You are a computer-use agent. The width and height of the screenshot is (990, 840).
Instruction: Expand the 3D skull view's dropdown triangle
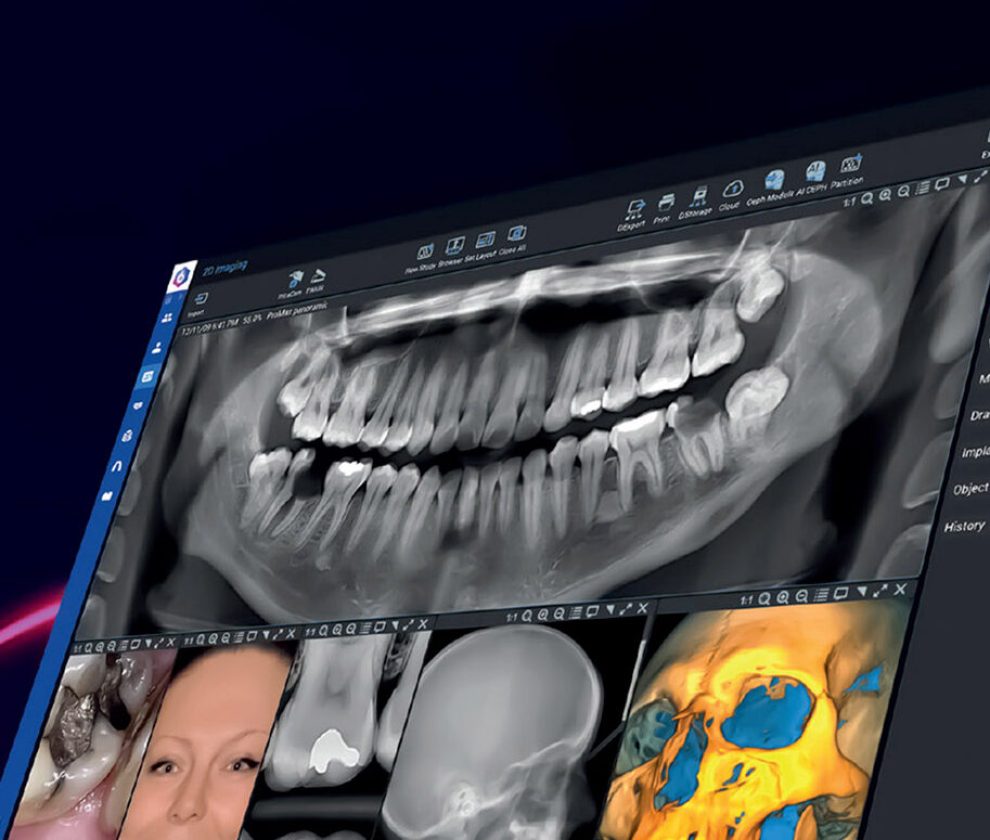pos(860,593)
